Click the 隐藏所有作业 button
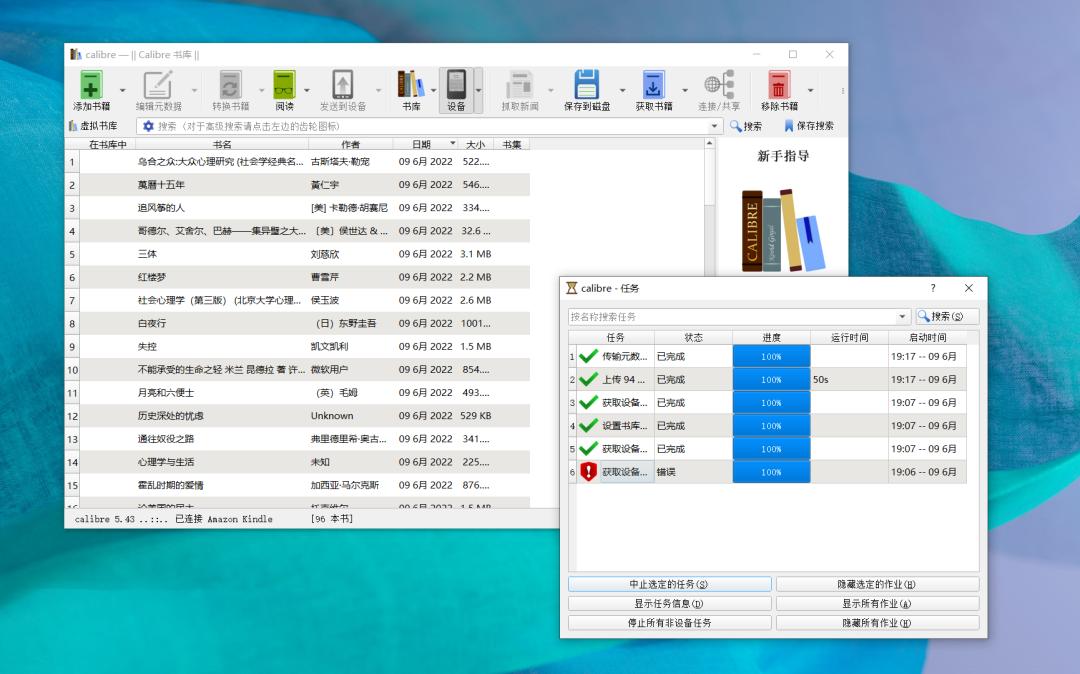1080x674 pixels. pos(877,623)
